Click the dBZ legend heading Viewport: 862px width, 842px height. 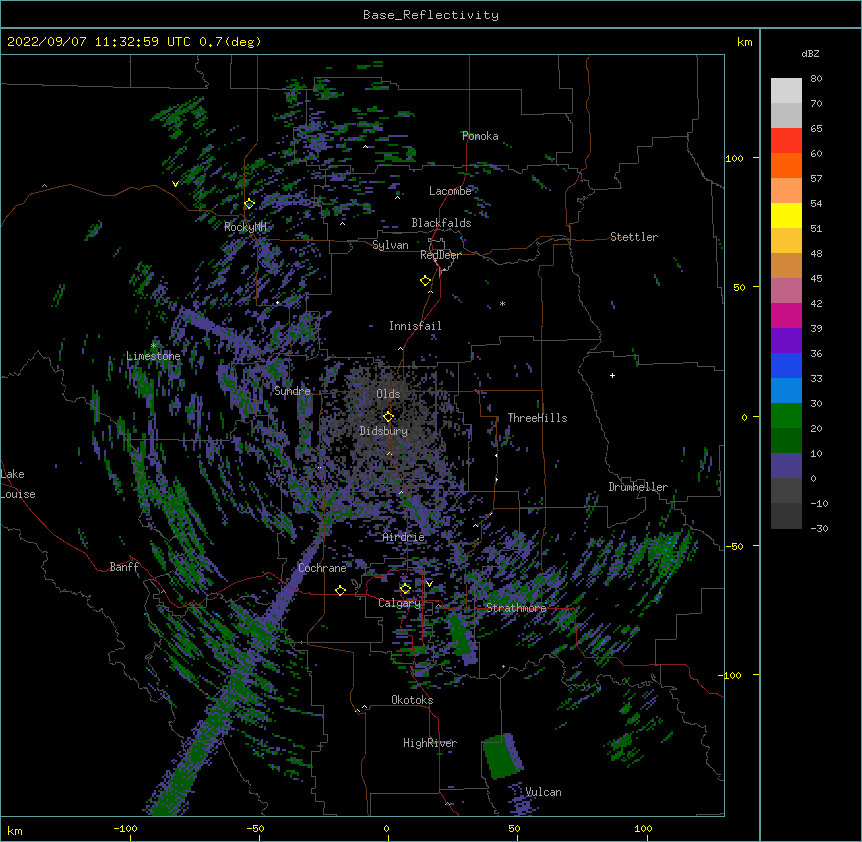[810, 54]
